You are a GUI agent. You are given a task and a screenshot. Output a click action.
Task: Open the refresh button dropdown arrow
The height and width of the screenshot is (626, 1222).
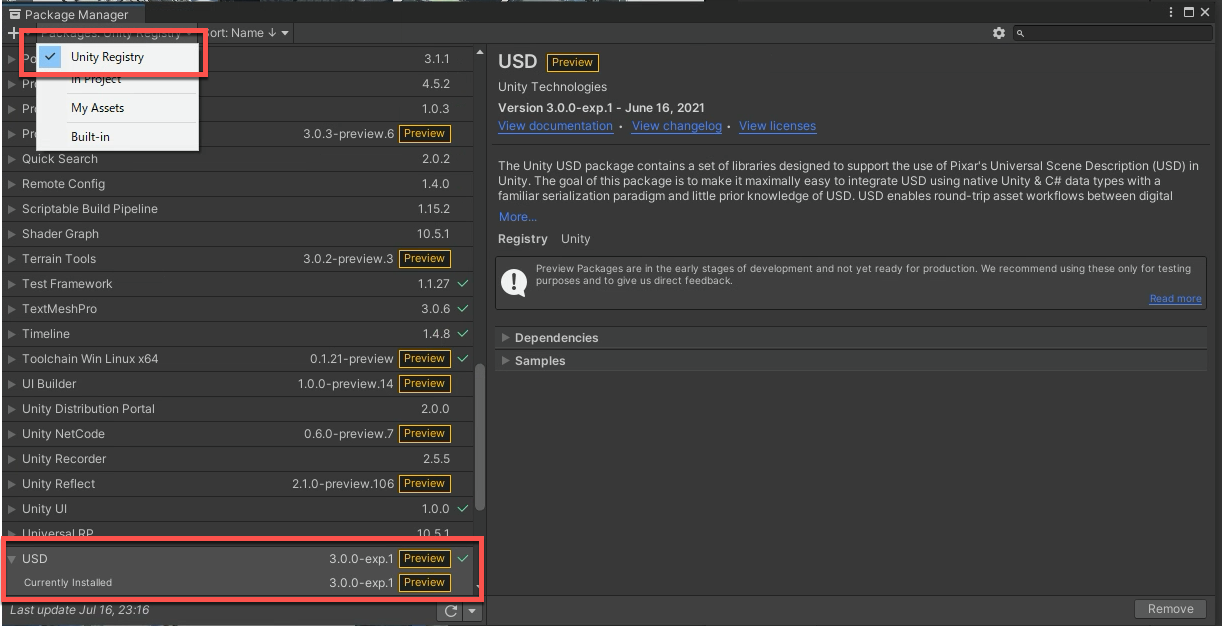pos(470,611)
